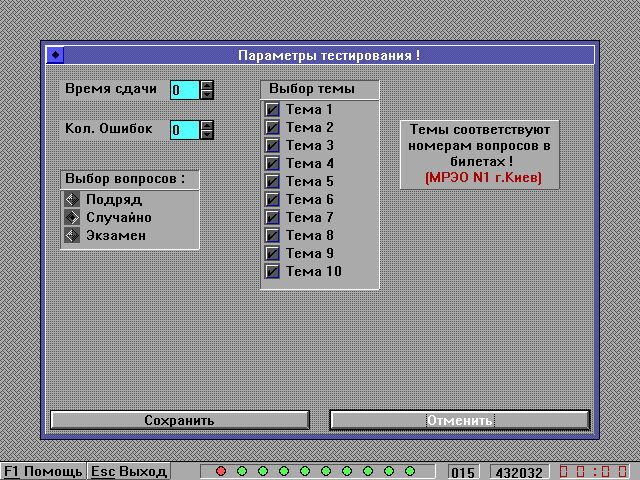Click the Кол. Ошибок label
This screenshot has height=480, width=640.
coord(109,129)
